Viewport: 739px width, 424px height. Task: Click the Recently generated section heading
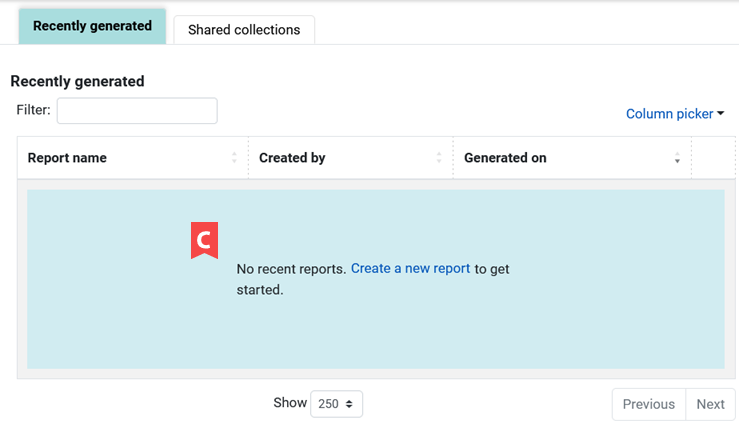click(77, 81)
